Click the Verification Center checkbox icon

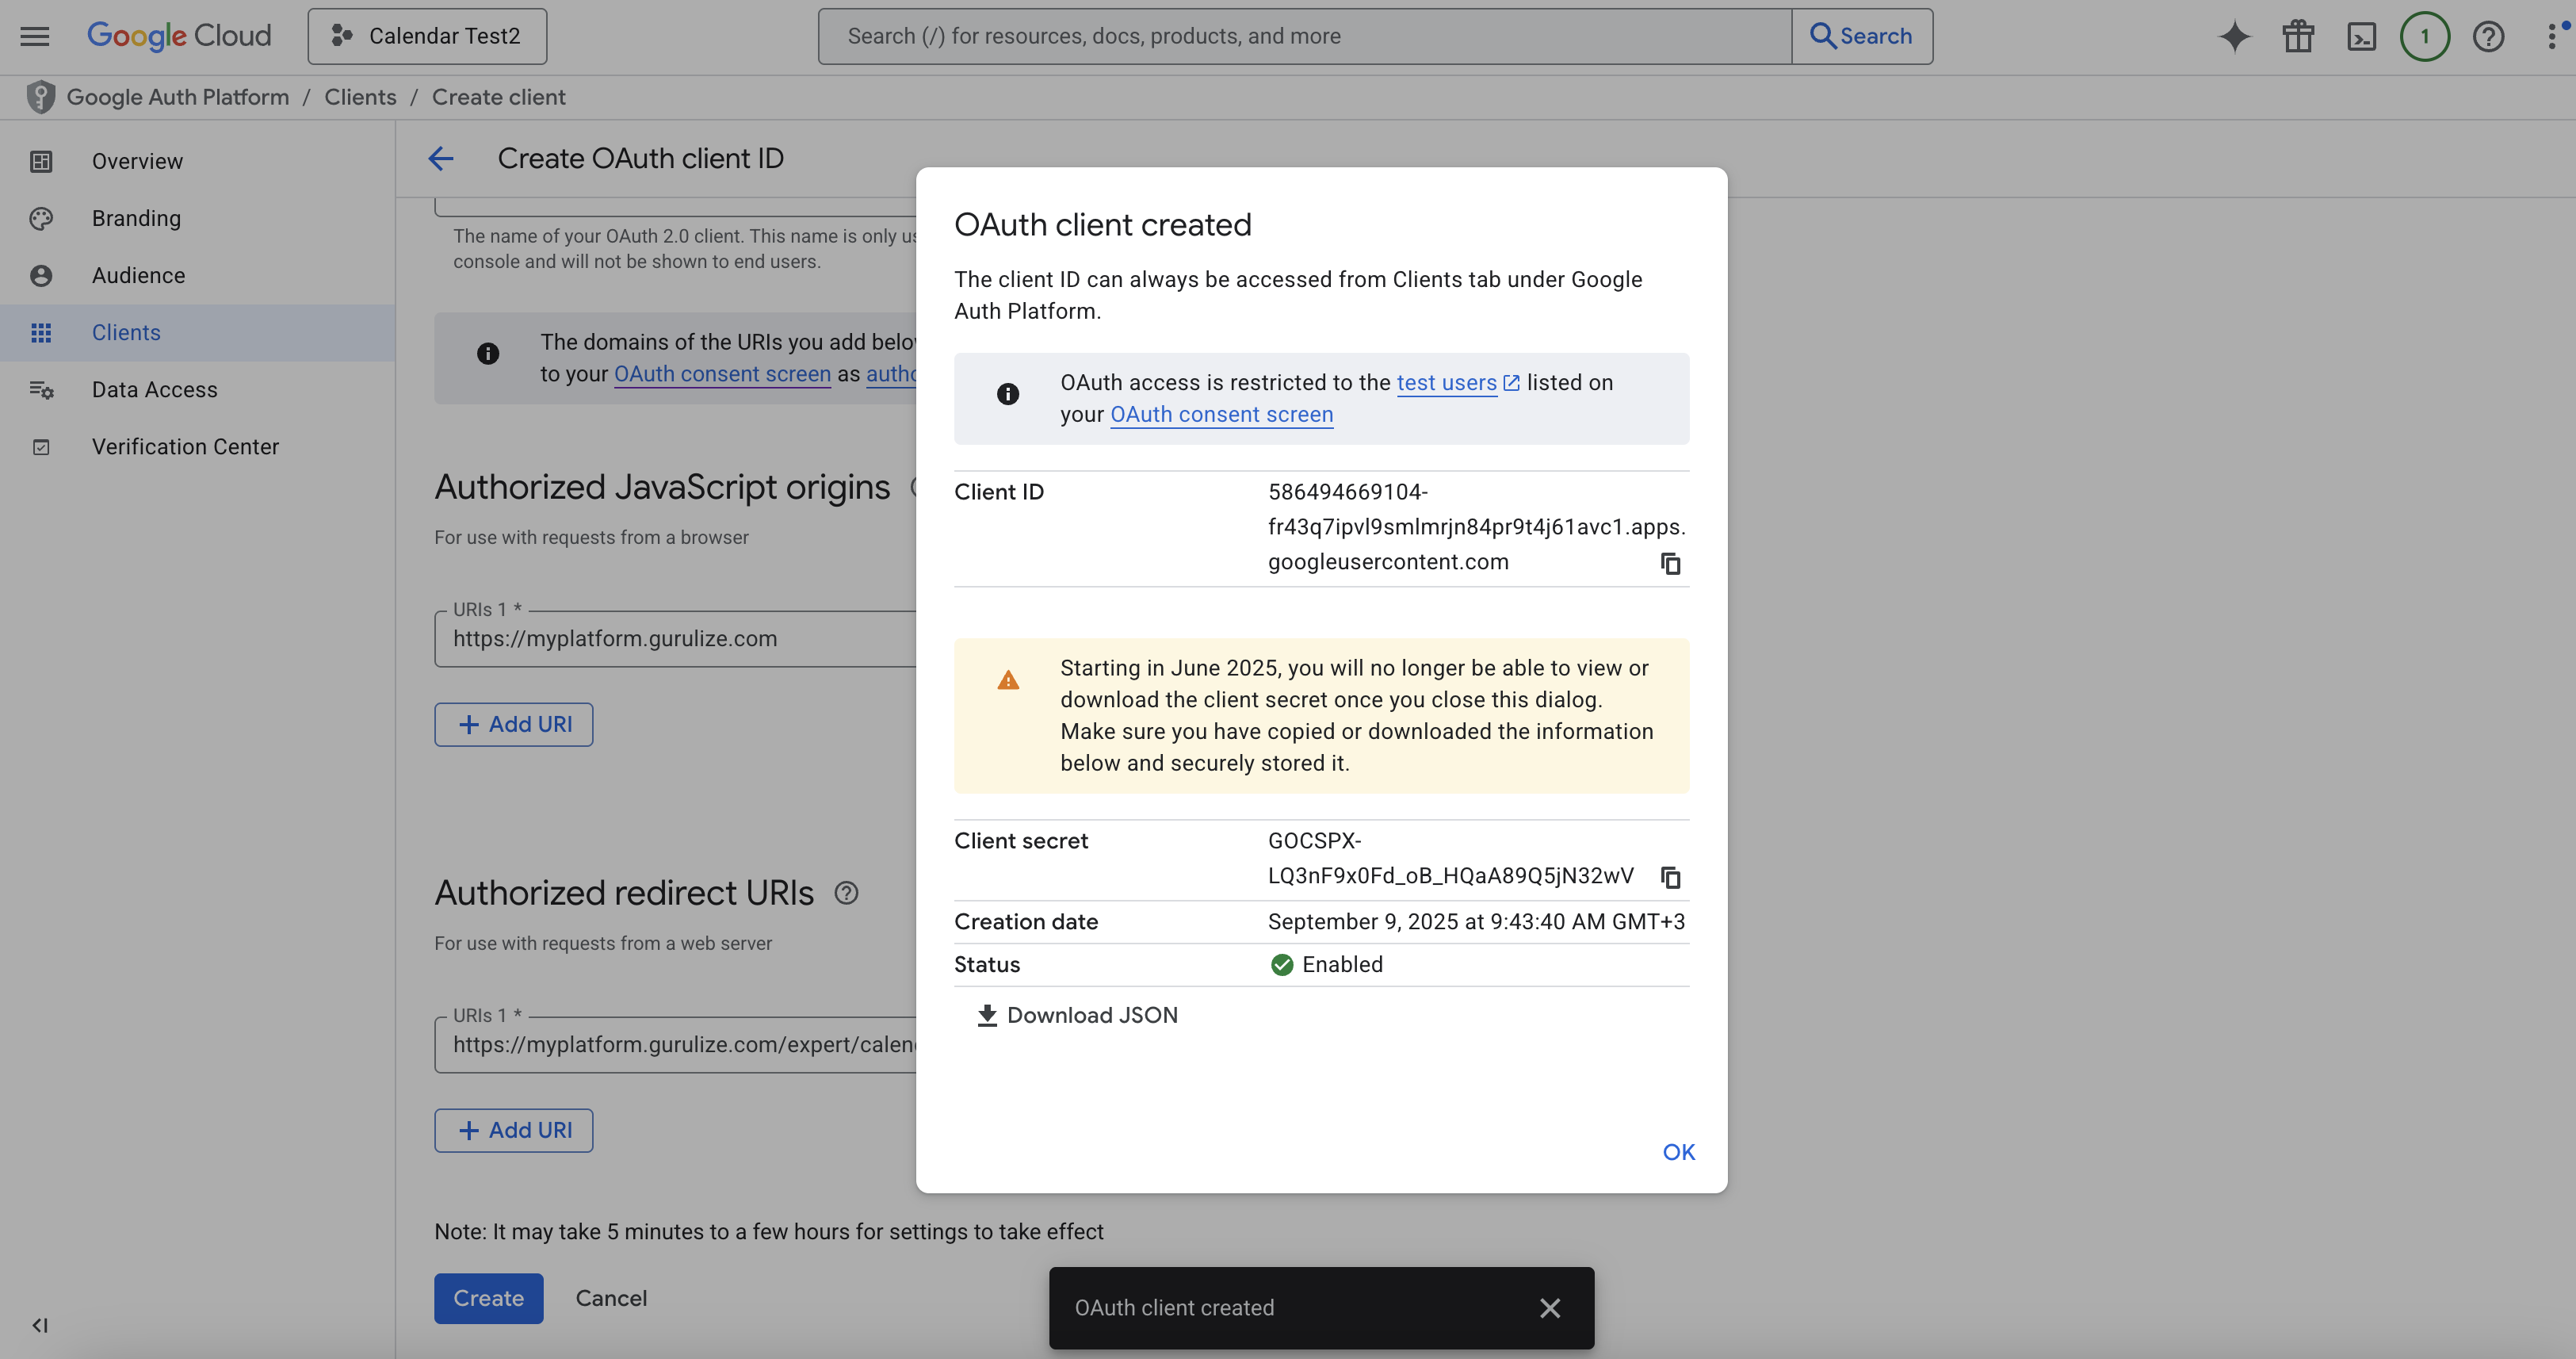41,446
